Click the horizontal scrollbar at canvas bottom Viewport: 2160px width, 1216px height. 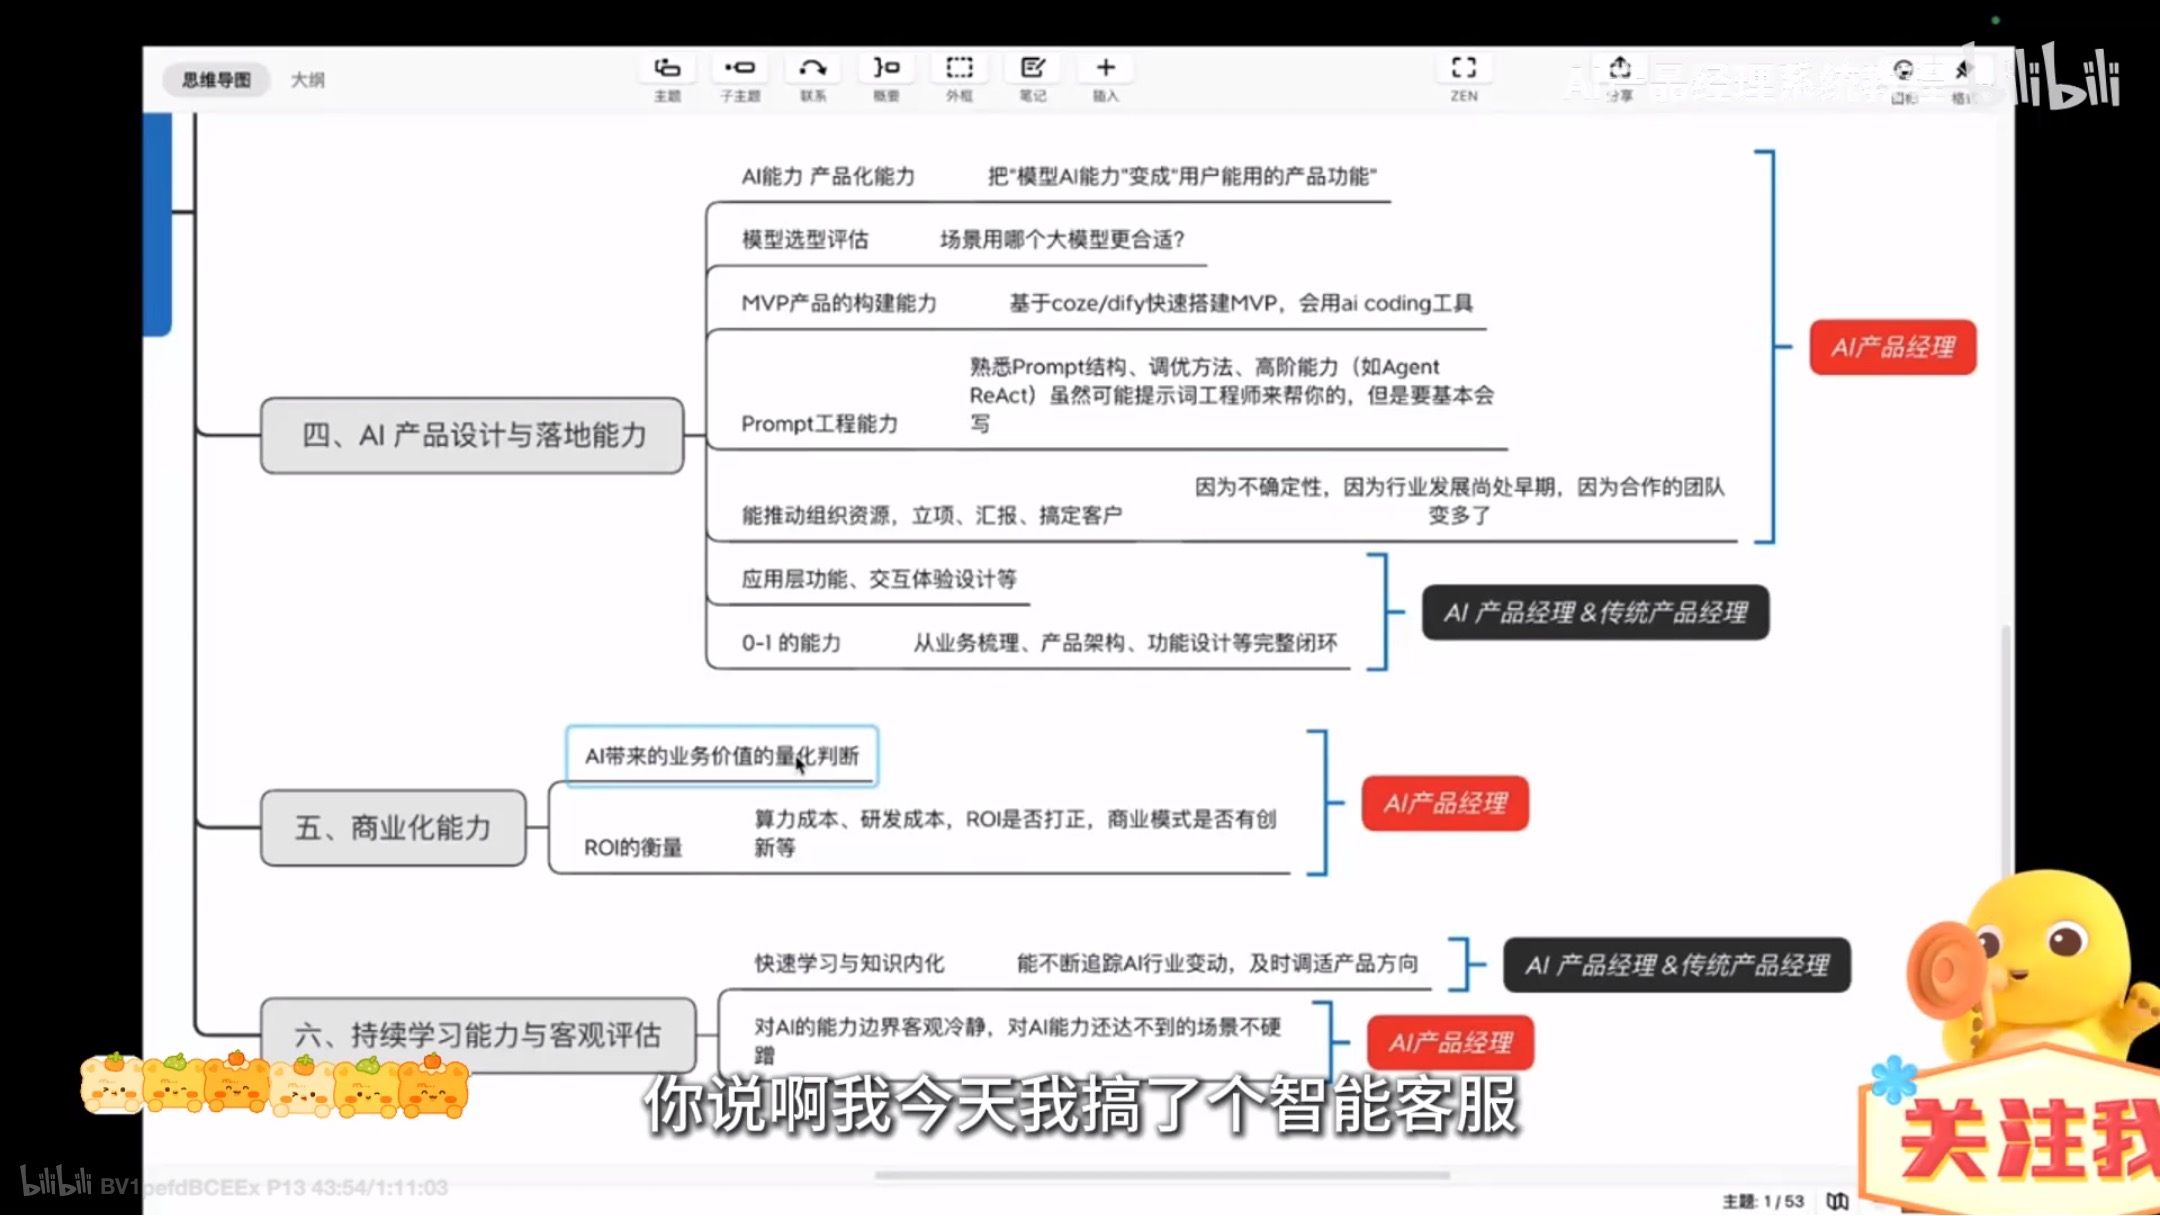(1162, 1176)
